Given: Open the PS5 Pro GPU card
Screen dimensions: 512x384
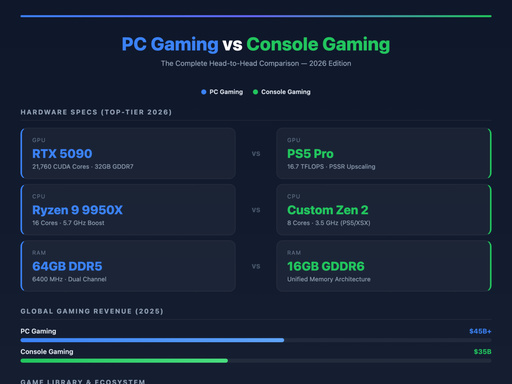Looking at the screenshot, I should tap(384, 153).
